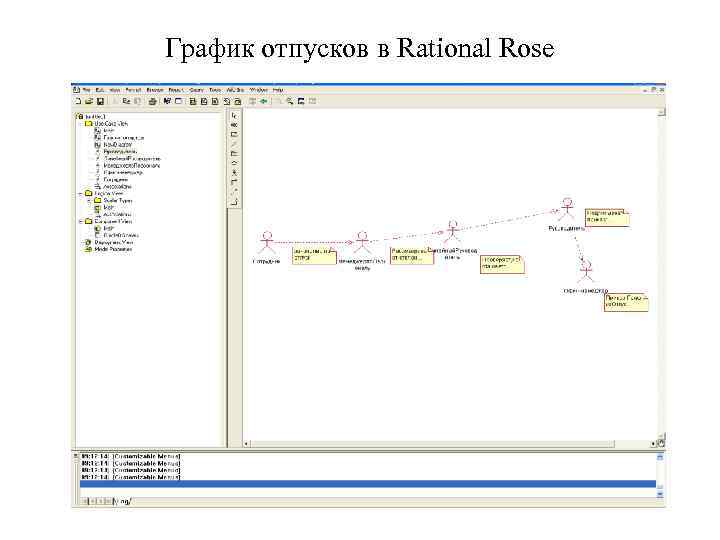Click the Browse Component Diagram icon
The image size is (720, 540).
tap(215, 101)
